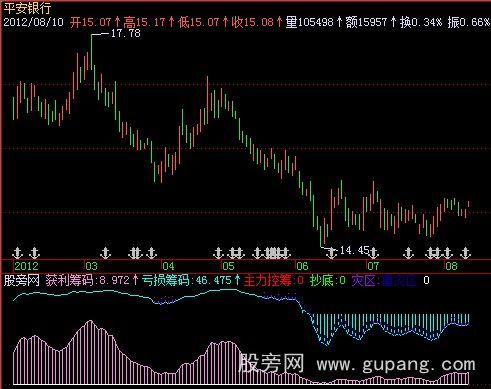Select the 07 month timeline marker
Viewport: 491px width, 389px height.
pyautogui.click(x=373, y=266)
